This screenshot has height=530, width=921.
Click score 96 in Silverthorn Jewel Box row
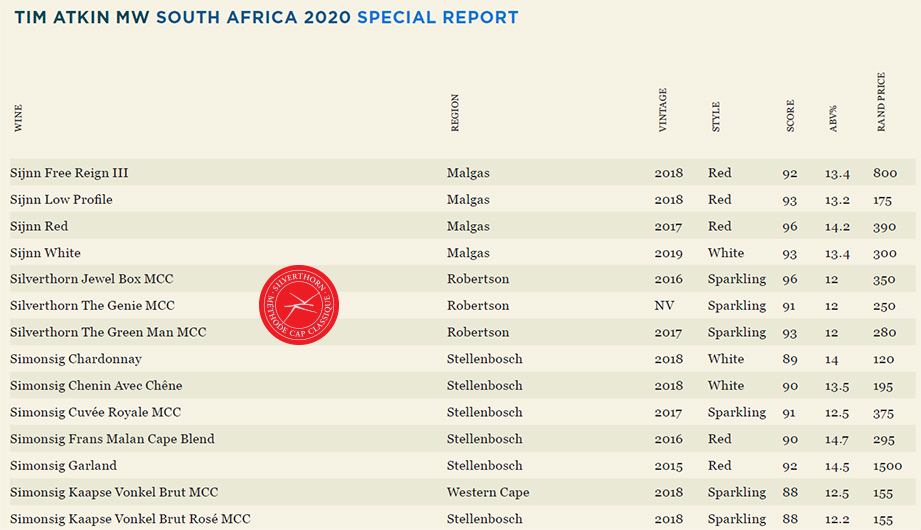click(789, 280)
